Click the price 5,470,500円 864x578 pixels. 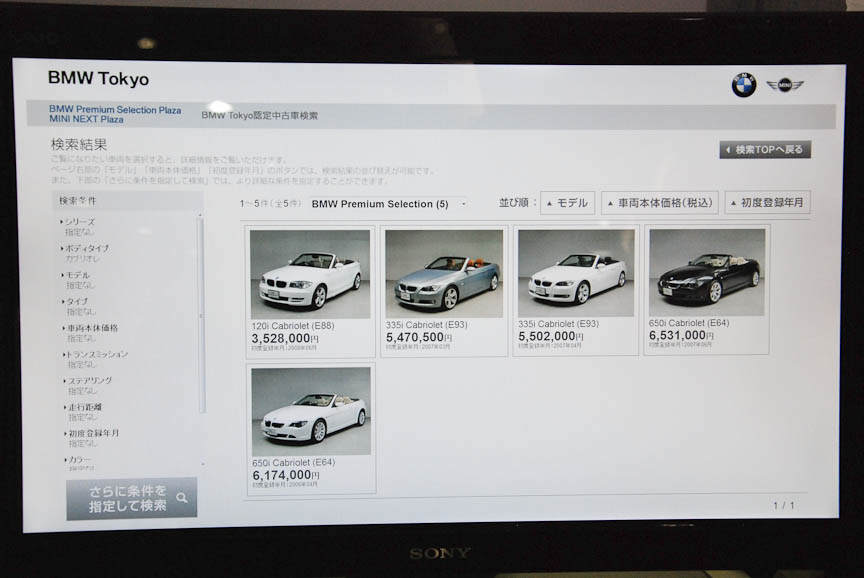pyautogui.click(x=419, y=337)
